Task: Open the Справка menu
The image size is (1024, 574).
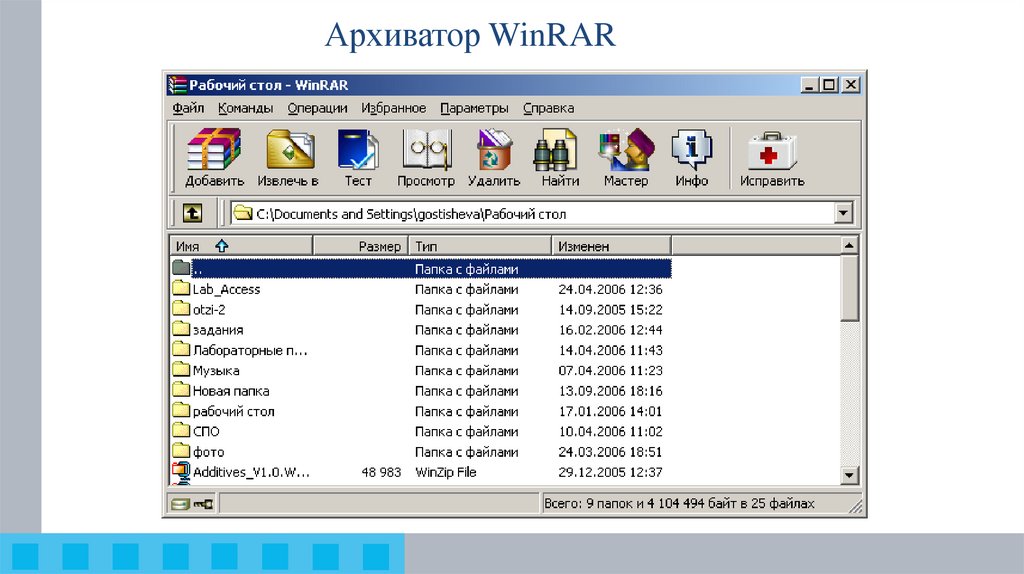Action: [x=549, y=108]
